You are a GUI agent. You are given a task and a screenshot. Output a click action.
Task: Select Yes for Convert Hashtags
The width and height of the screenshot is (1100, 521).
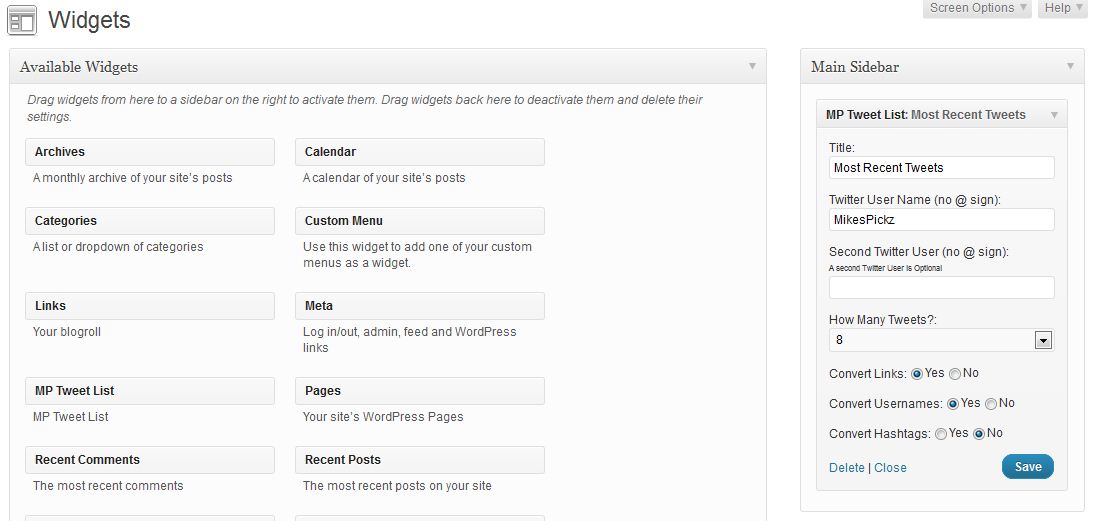pos(941,434)
